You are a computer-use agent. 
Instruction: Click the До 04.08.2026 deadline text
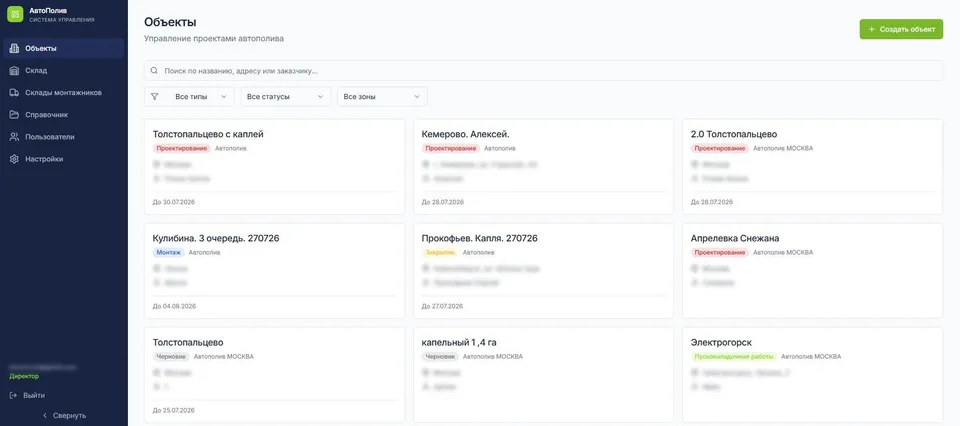click(x=174, y=305)
